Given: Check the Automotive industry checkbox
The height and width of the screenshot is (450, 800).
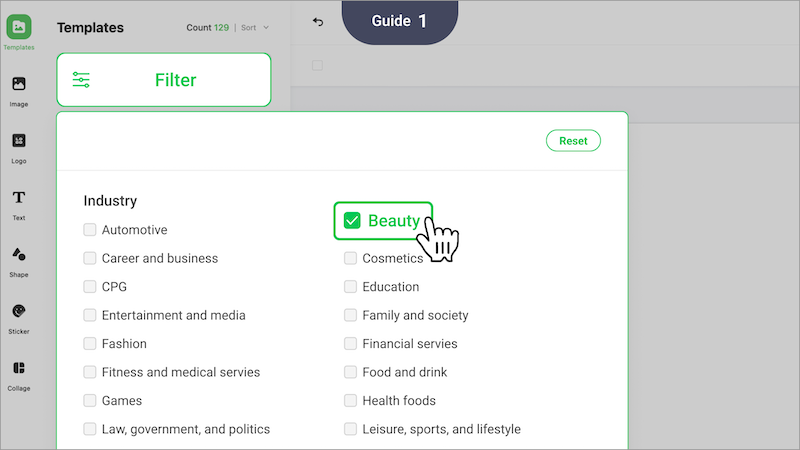Looking at the screenshot, I should click(x=91, y=230).
